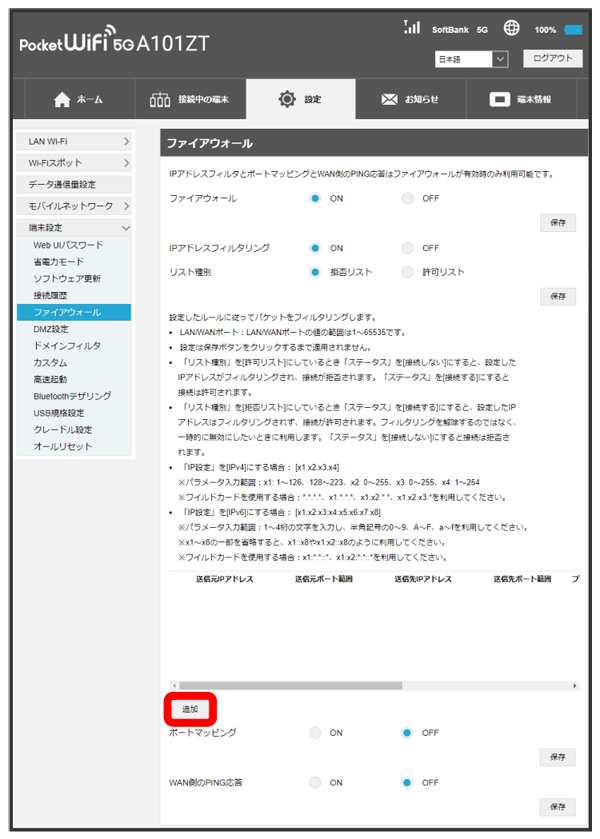Open the 日本語 language dropdown

pos(472,60)
